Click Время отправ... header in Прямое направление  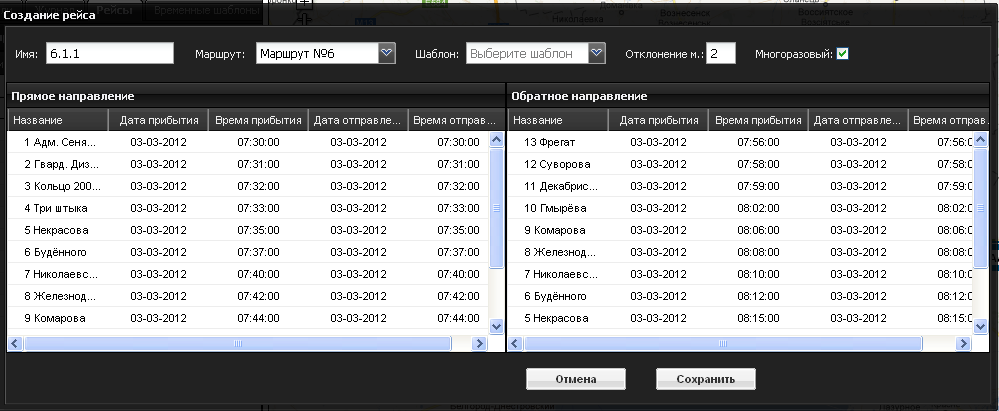pos(454,120)
